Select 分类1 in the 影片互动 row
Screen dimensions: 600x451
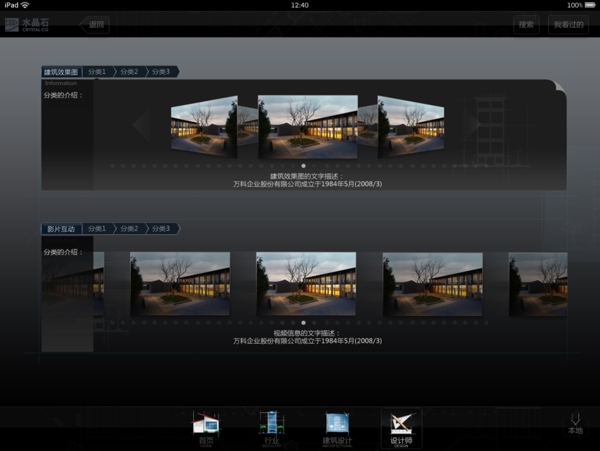[x=97, y=229]
